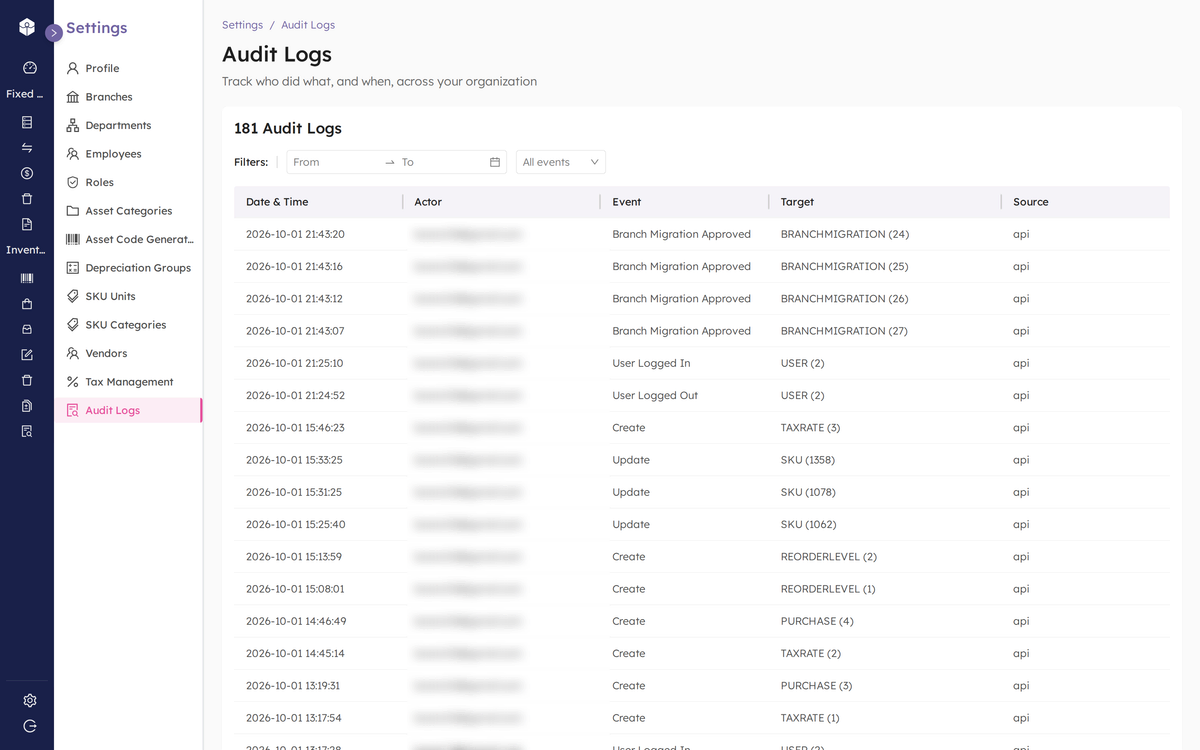Click target SKU (1062)

point(808,524)
